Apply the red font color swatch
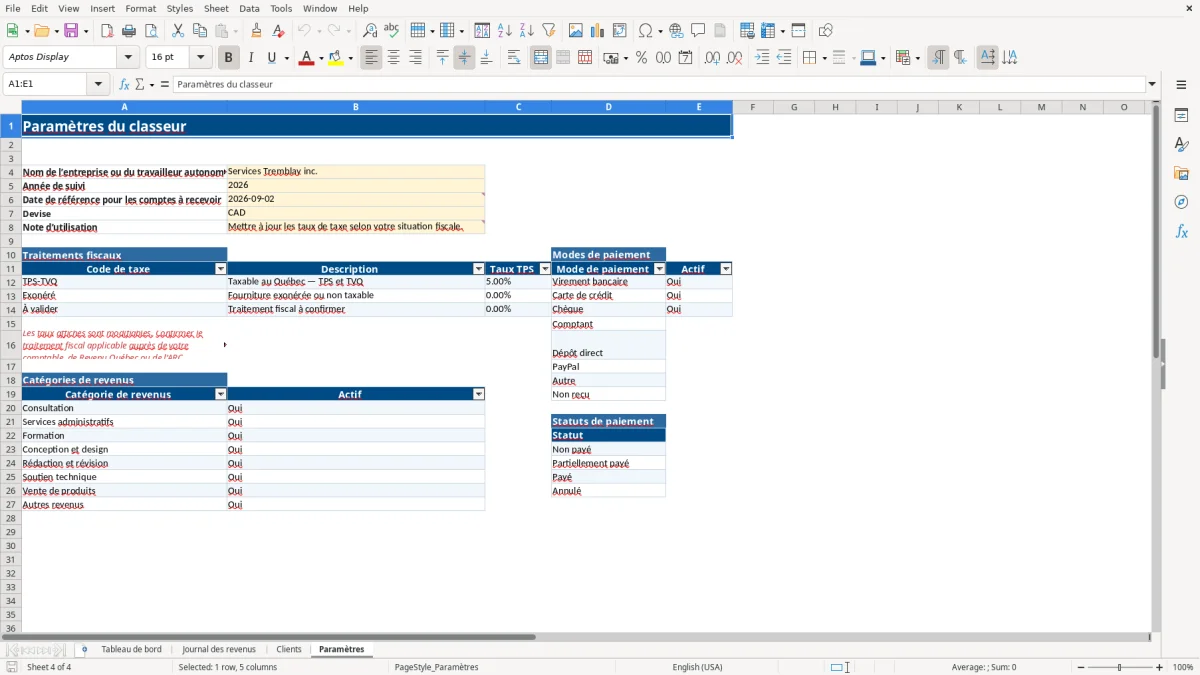This screenshot has height=675, width=1200. click(x=306, y=58)
